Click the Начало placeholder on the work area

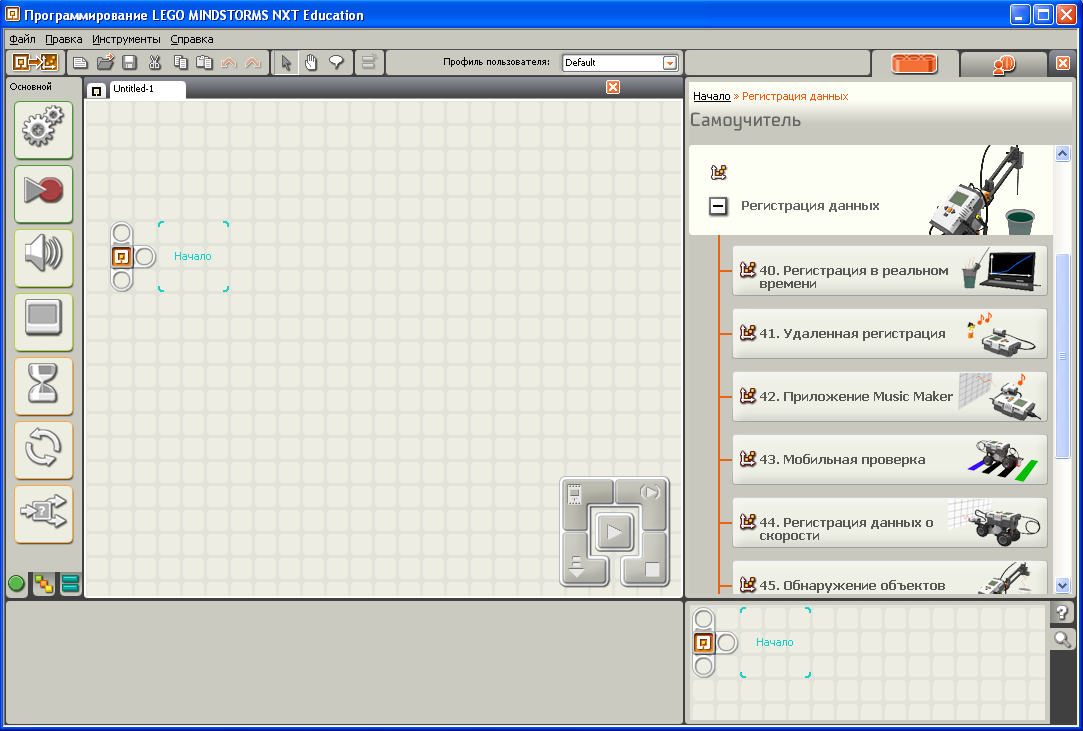pyautogui.click(x=193, y=256)
